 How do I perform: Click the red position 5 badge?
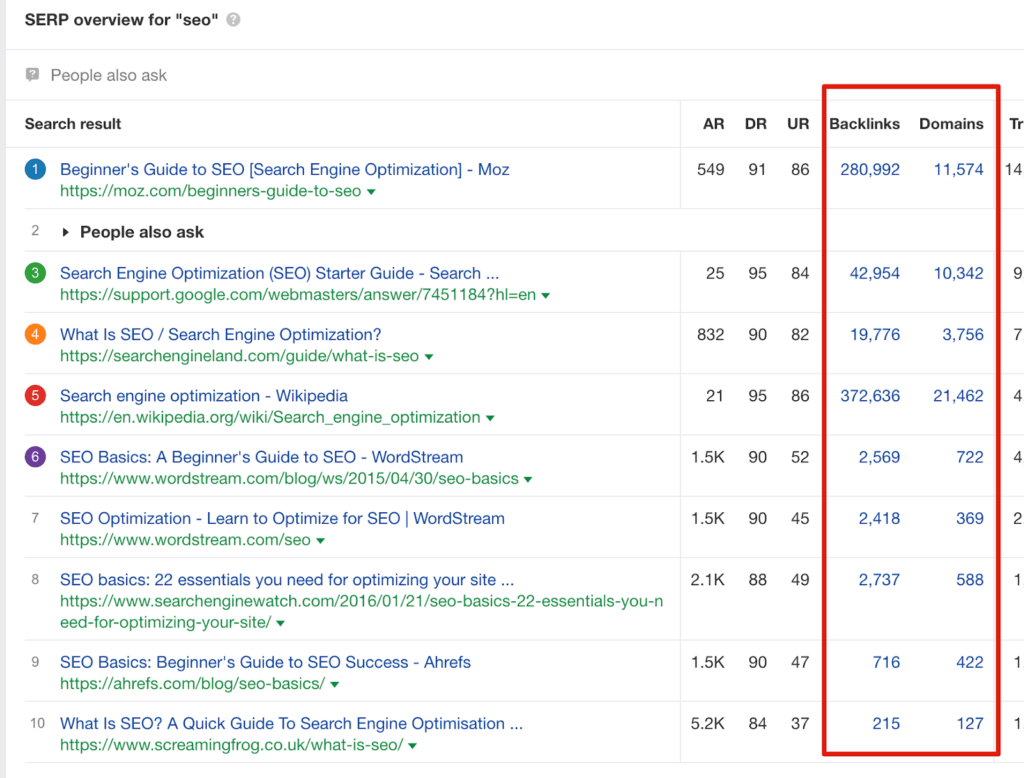click(x=35, y=396)
